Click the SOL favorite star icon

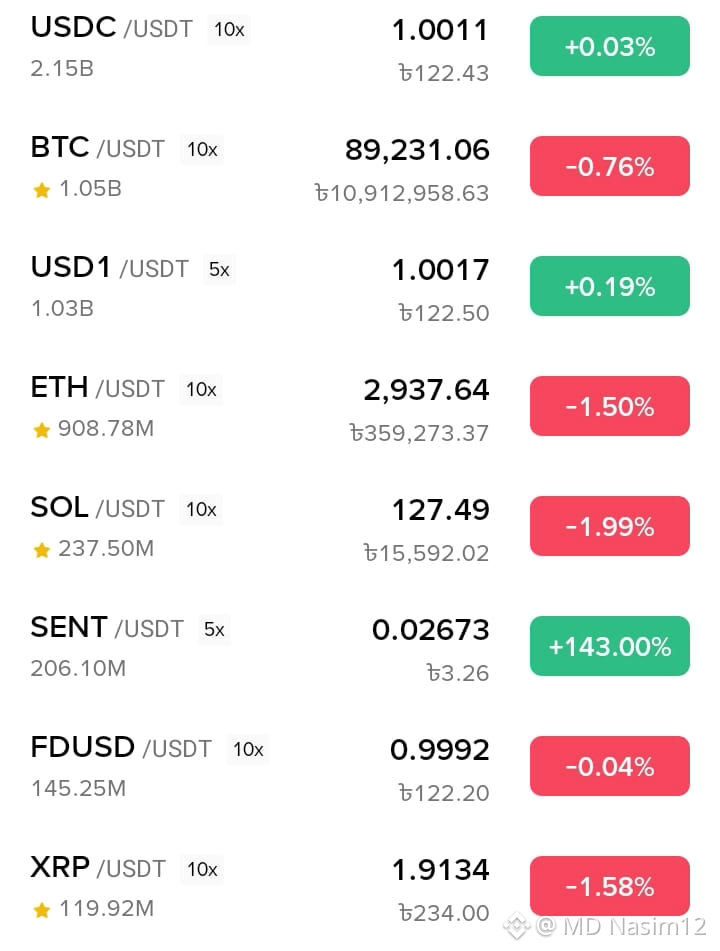tap(42, 550)
